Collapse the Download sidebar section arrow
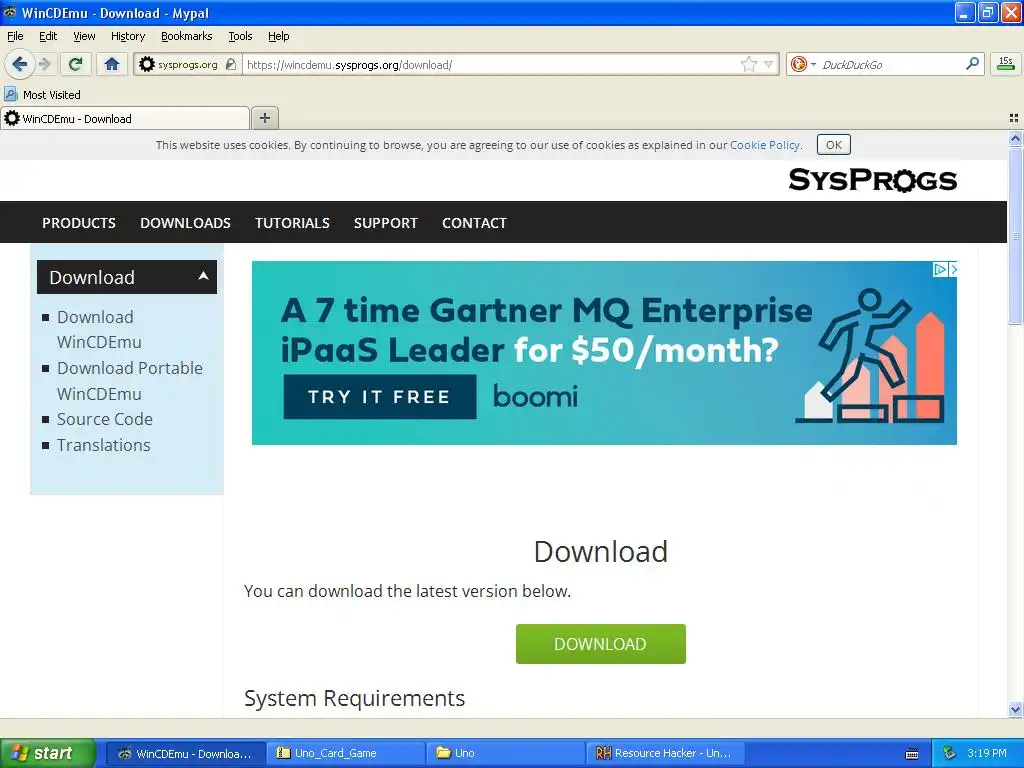The image size is (1024, 768). coord(204,276)
